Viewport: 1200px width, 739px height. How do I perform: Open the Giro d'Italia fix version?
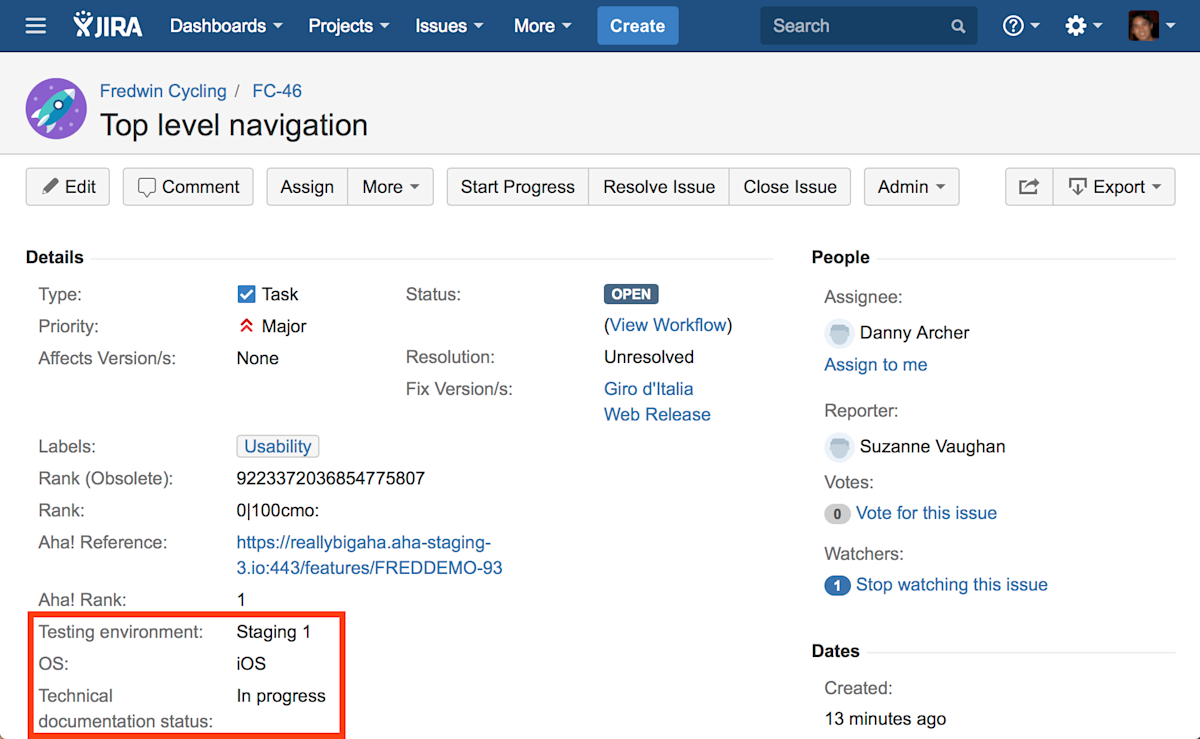[x=649, y=389]
